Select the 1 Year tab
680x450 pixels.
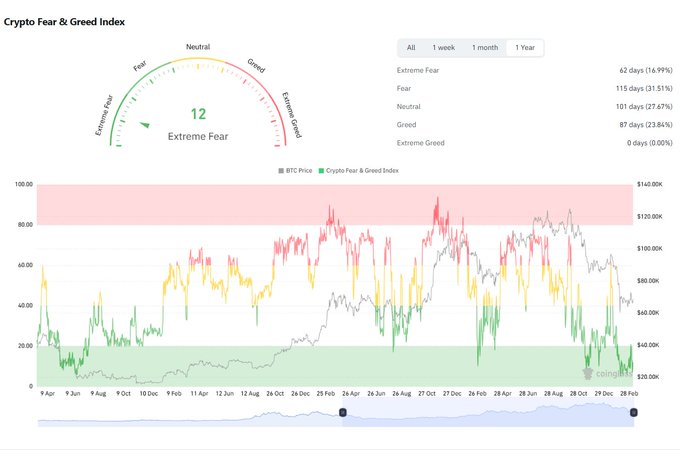(525, 48)
